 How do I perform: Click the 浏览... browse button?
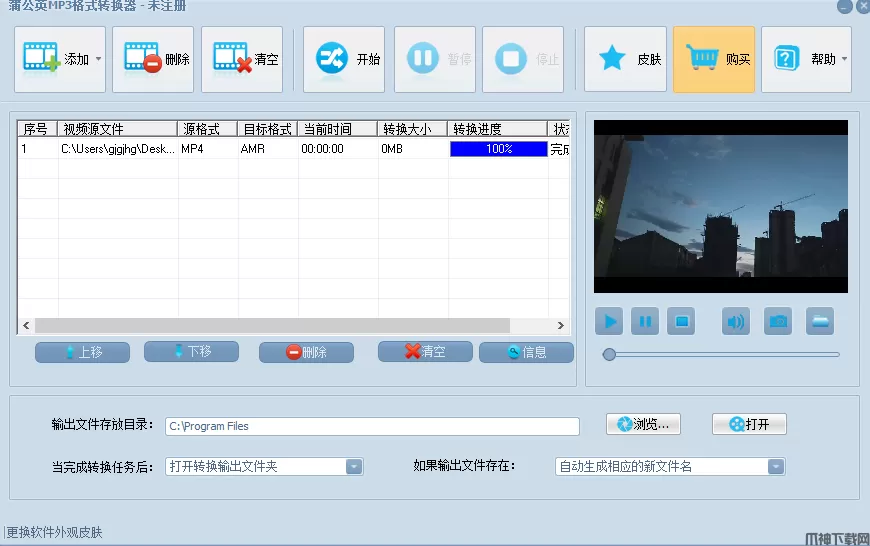644,424
